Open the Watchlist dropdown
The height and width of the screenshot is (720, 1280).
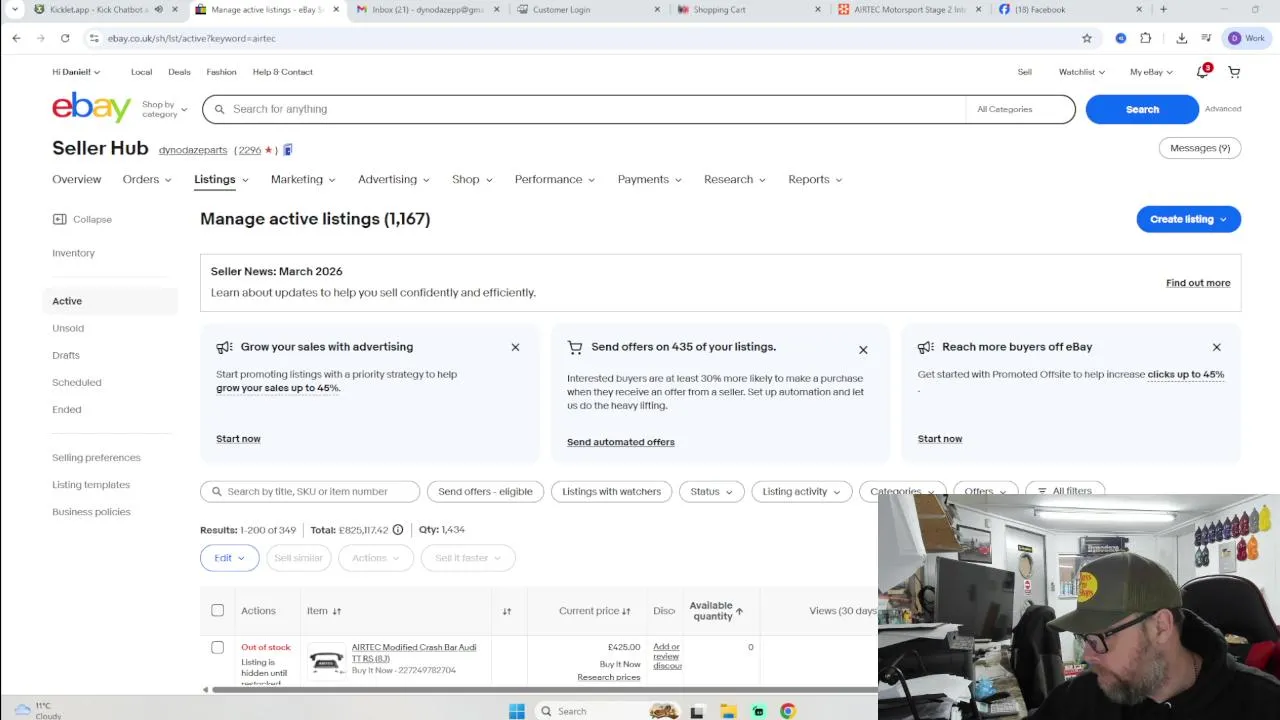(x=1082, y=72)
